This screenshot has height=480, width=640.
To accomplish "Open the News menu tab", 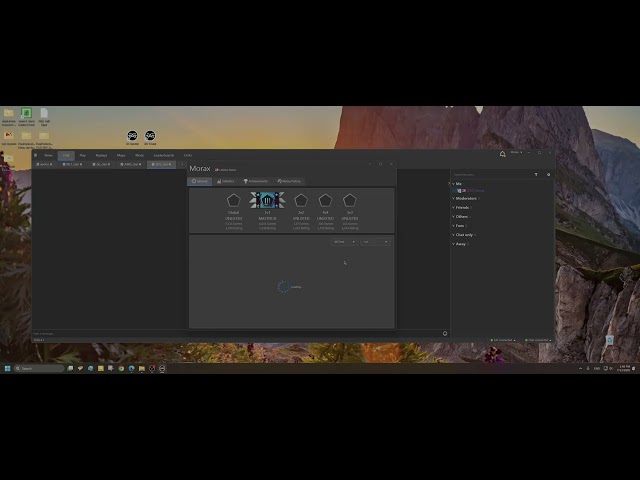I will [x=48, y=155].
